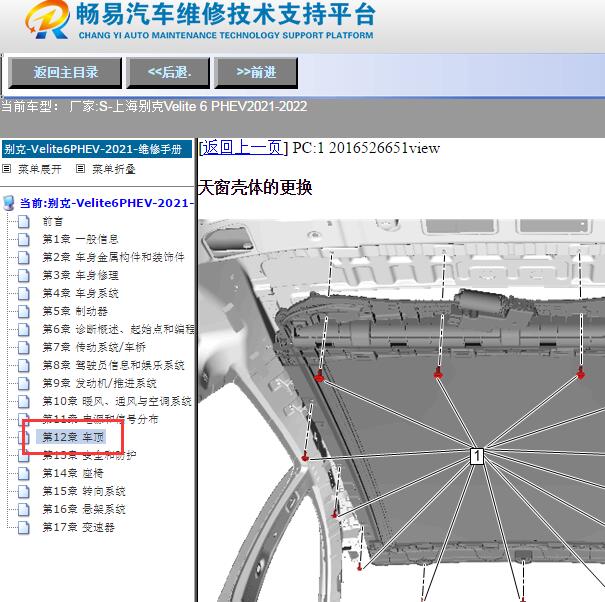The width and height of the screenshot is (605, 602).
Task: Click the page icon next to 第14章
Action: (24, 473)
